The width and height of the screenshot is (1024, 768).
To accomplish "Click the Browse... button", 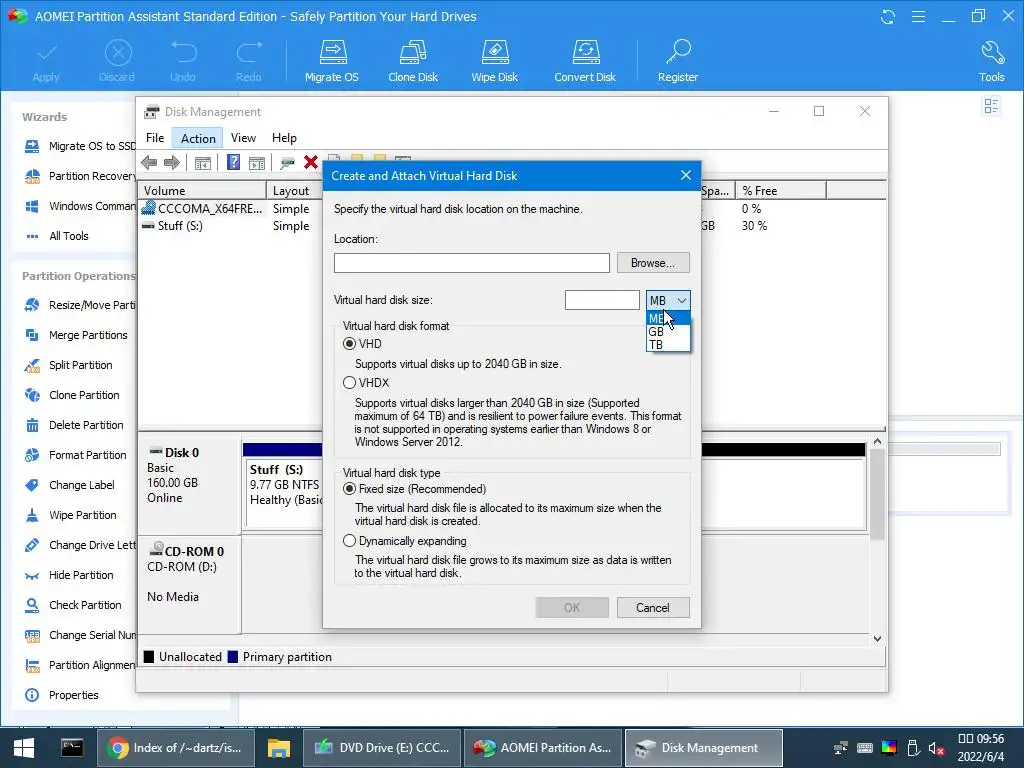I will click(x=653, y=263).
